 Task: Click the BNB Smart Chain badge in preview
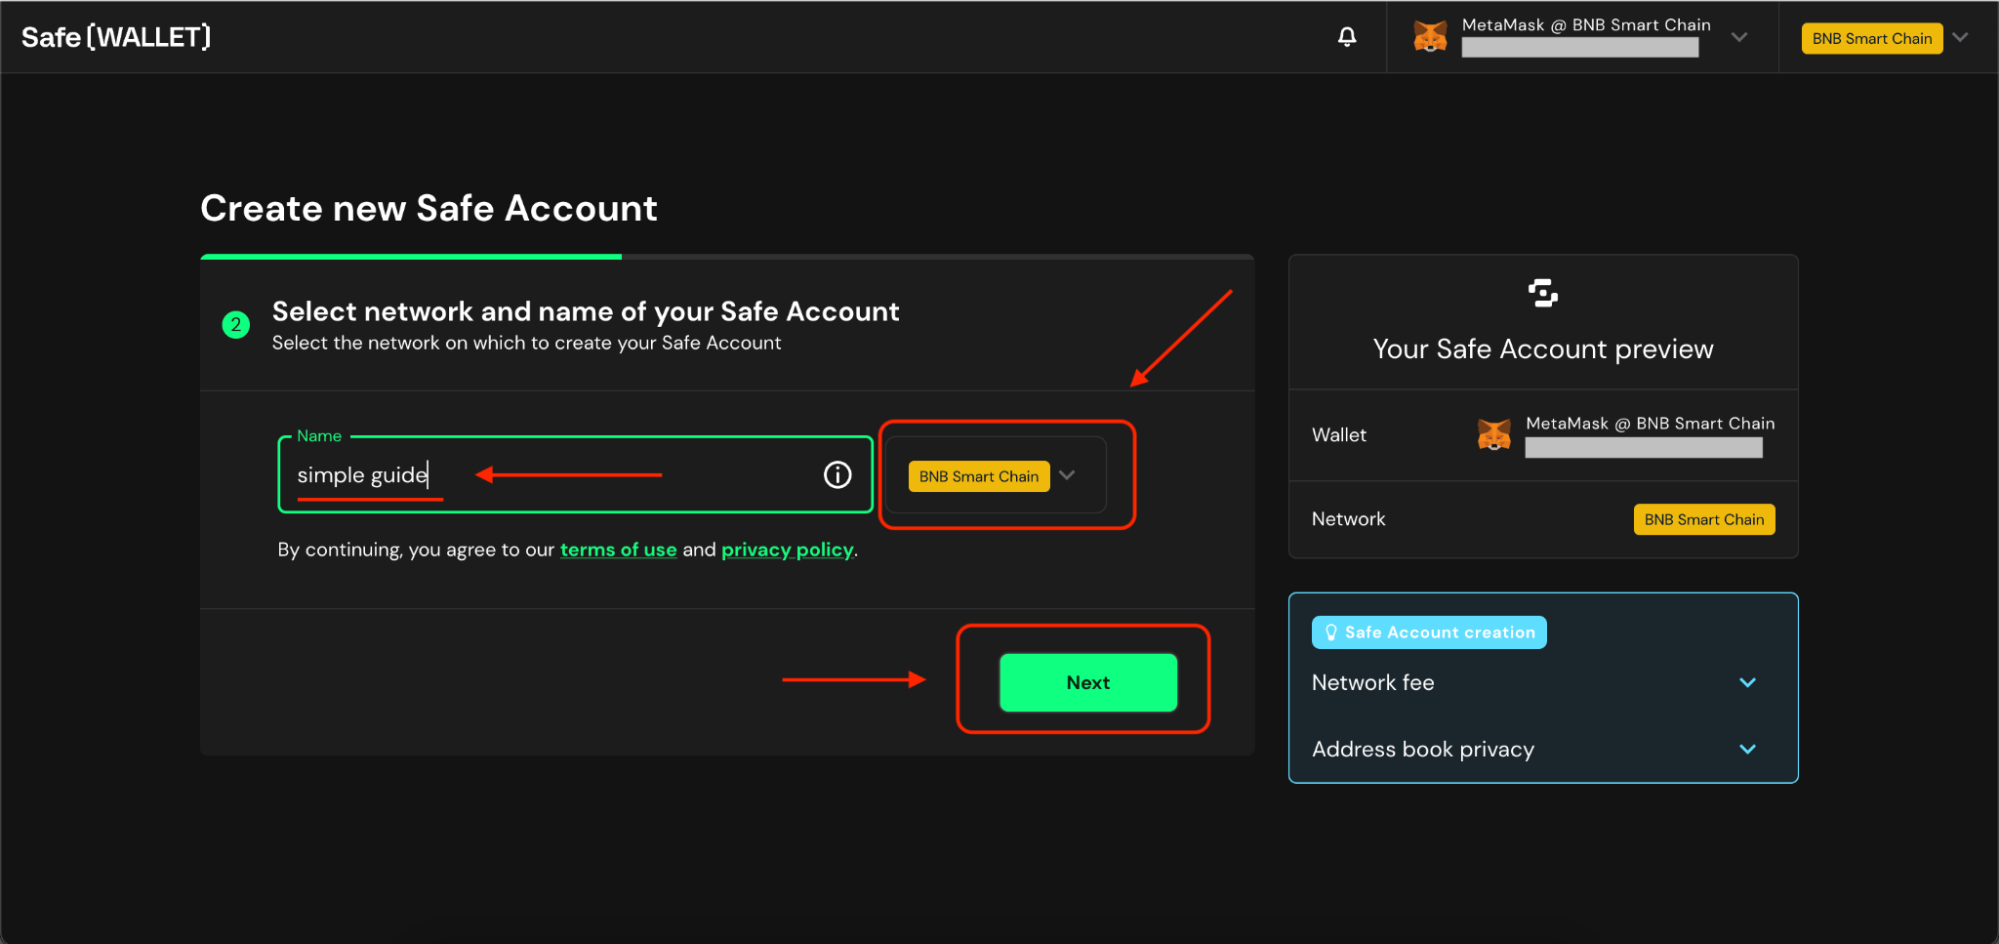pyautogui.click(x=1703, y=519)
